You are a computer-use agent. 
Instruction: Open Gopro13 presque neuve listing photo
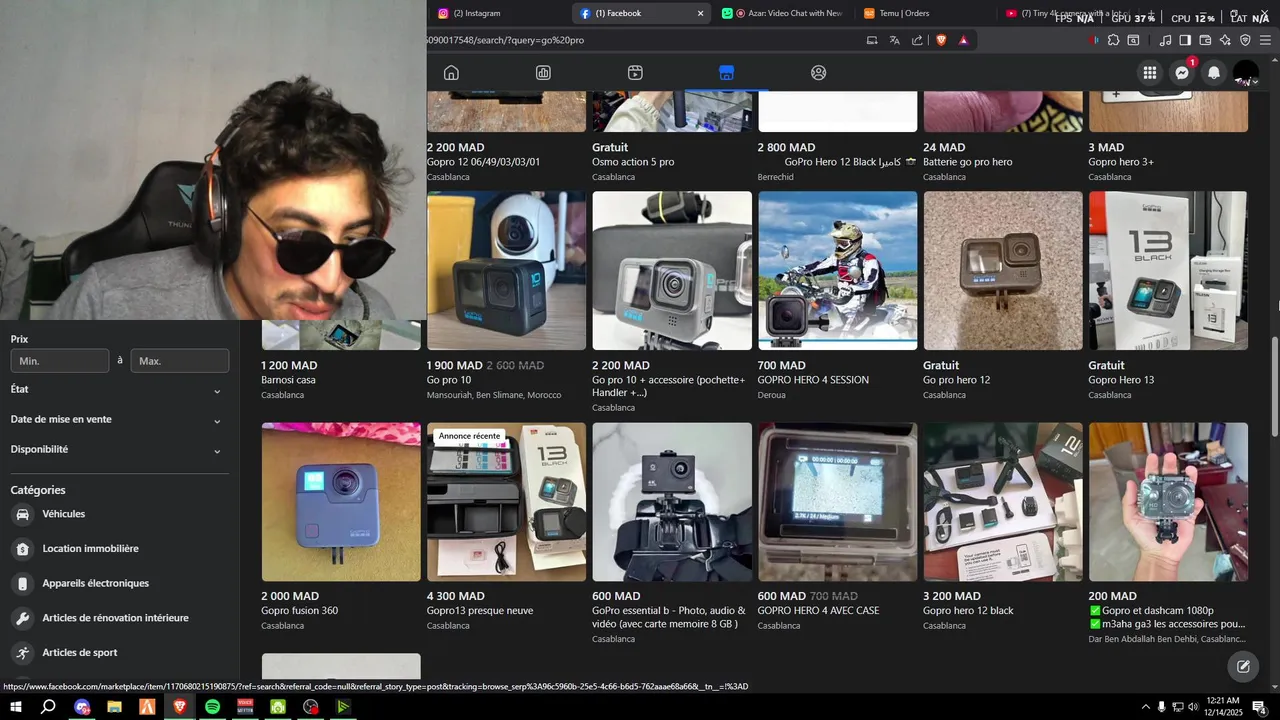pyautogui.click(x=506, y=502)
